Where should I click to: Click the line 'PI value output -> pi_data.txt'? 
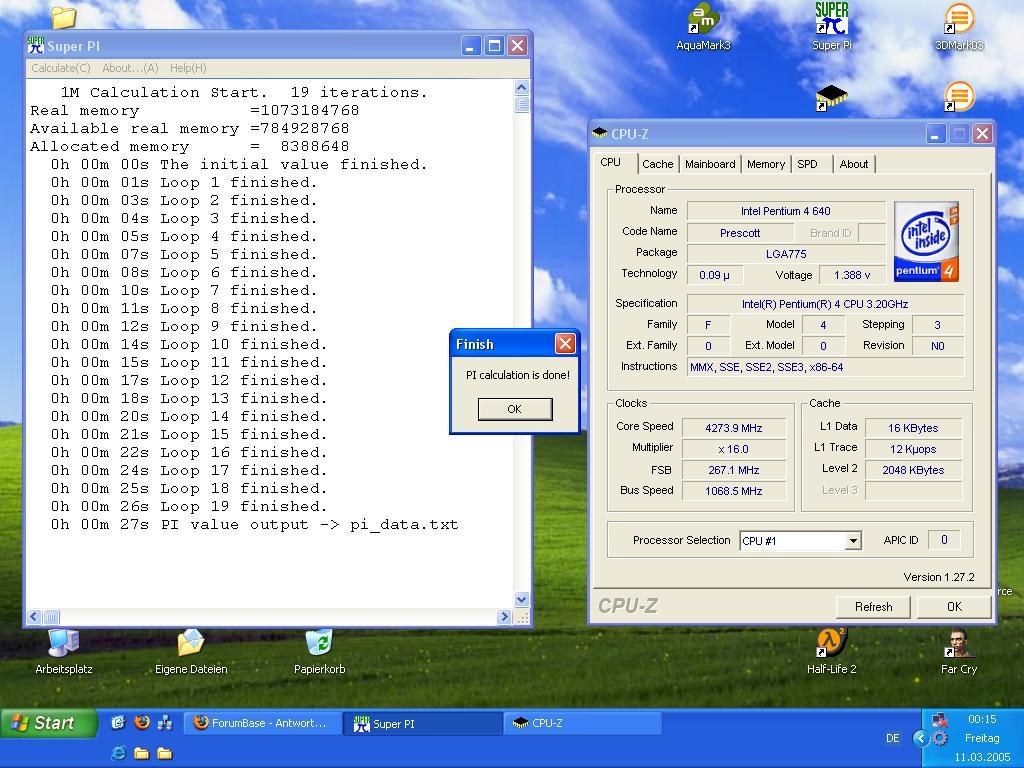310,524
